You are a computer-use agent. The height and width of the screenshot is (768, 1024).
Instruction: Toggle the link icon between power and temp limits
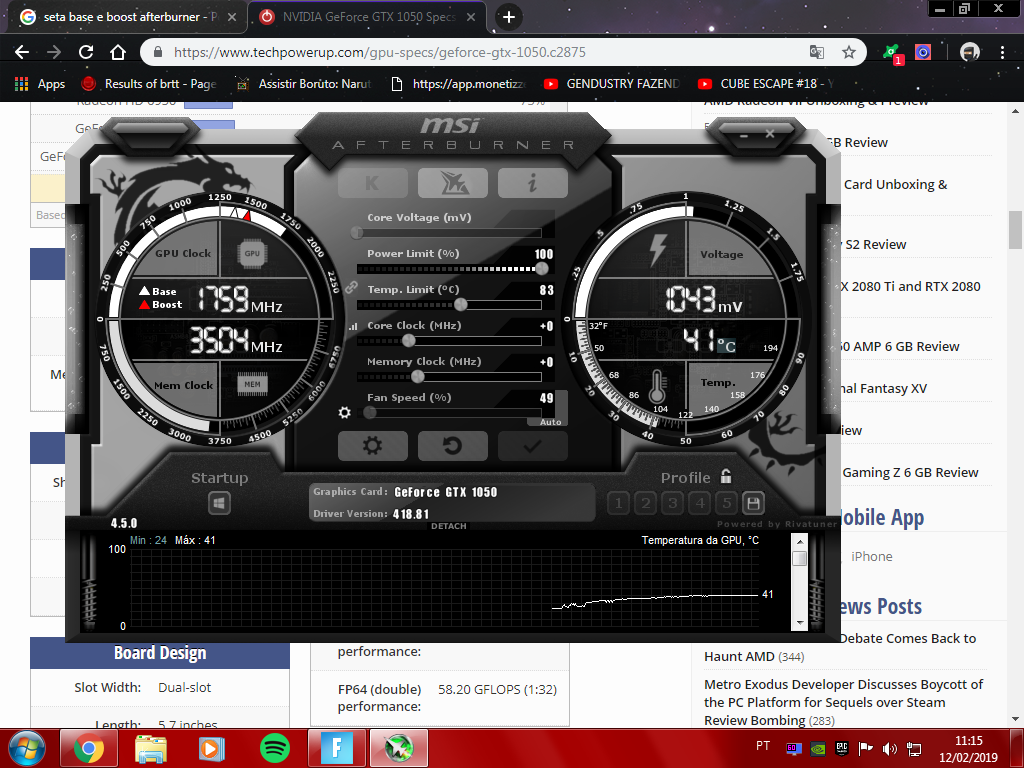click(351, 287)
